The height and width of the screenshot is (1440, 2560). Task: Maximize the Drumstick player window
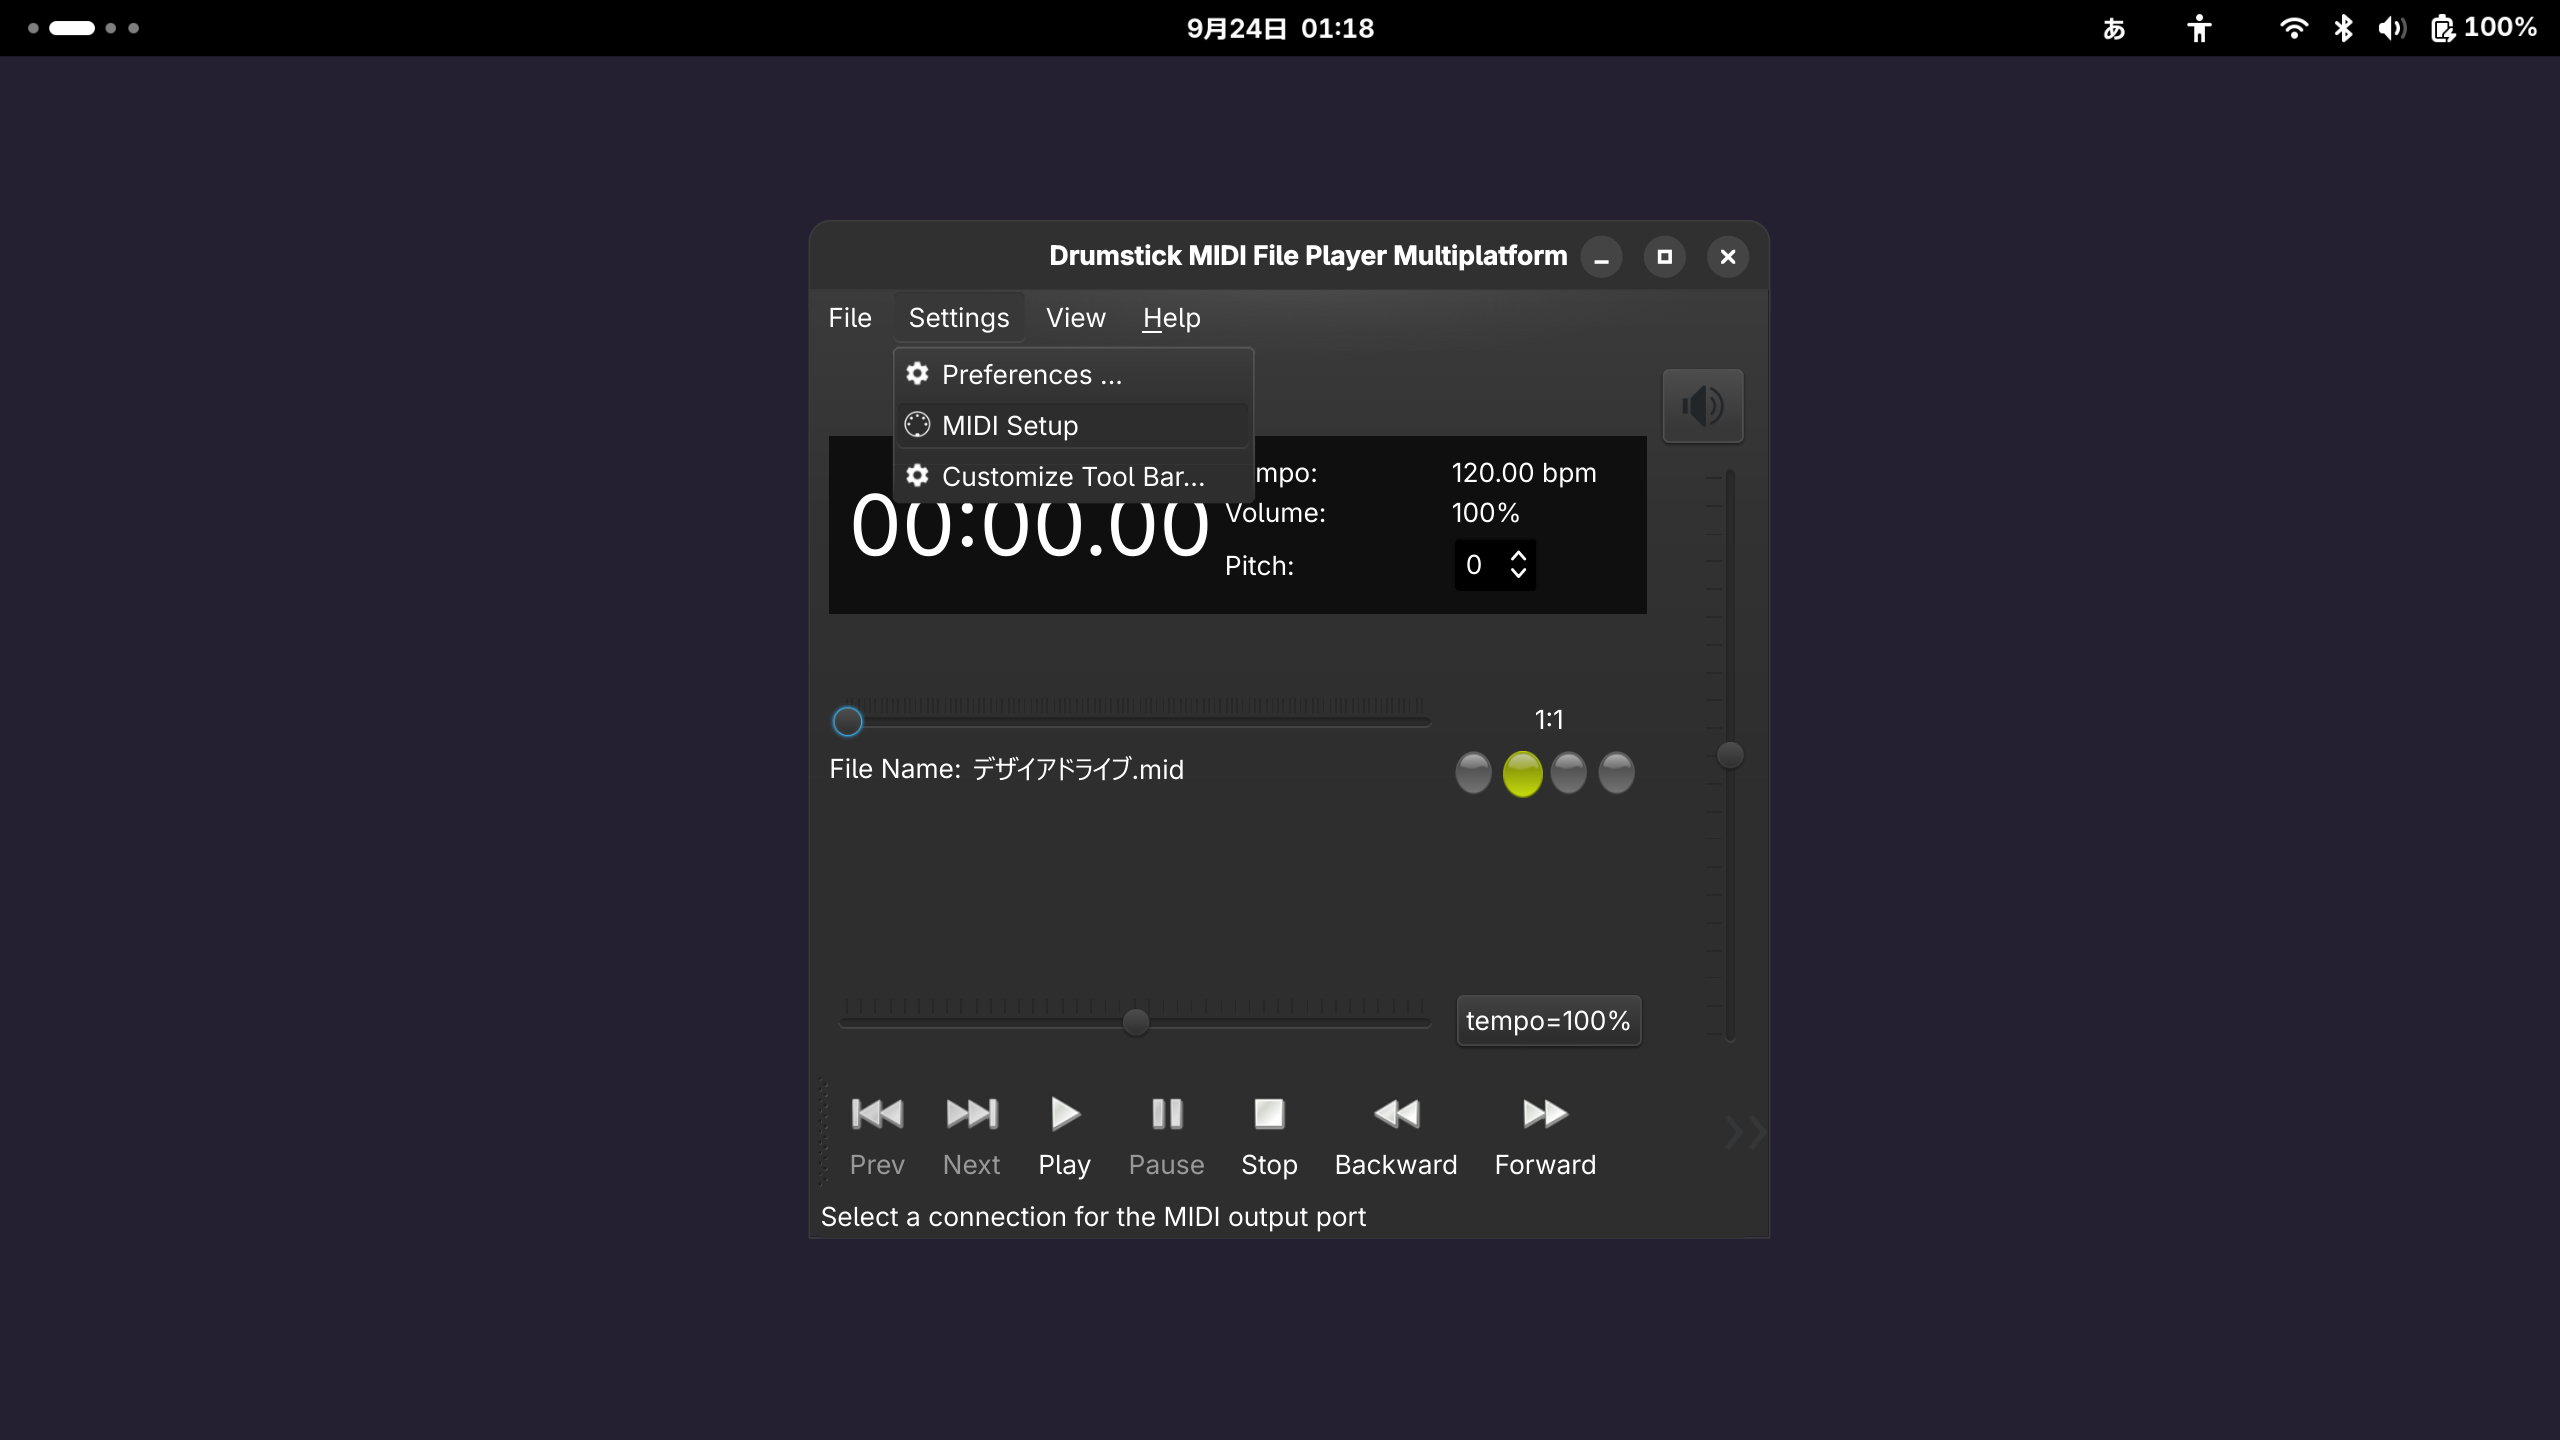coord(1664,257)
